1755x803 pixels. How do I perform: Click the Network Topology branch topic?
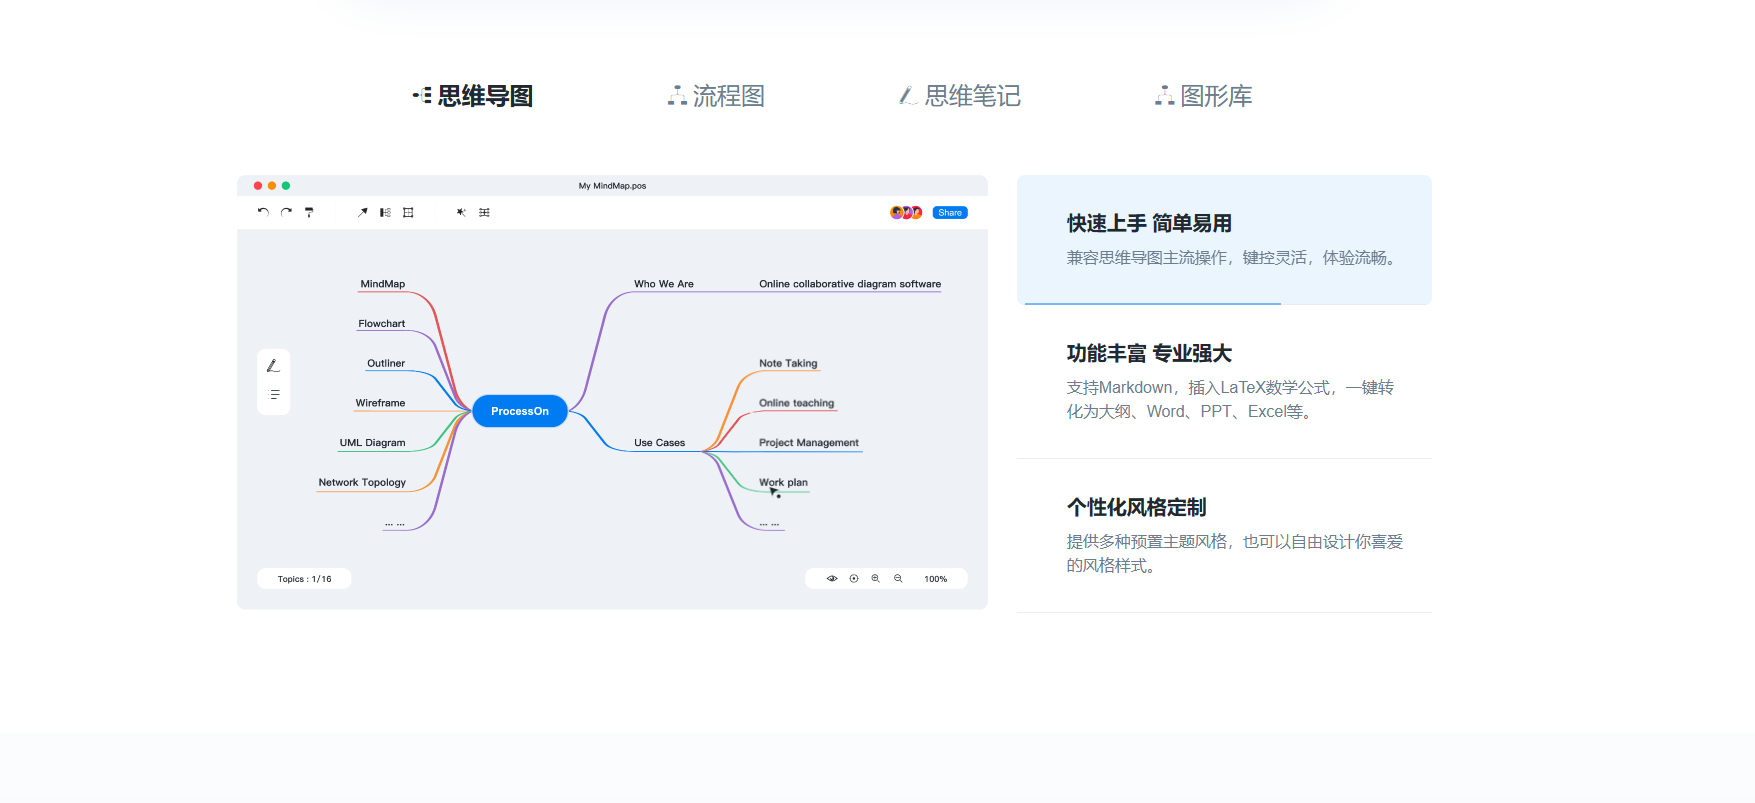click(362, 482)
